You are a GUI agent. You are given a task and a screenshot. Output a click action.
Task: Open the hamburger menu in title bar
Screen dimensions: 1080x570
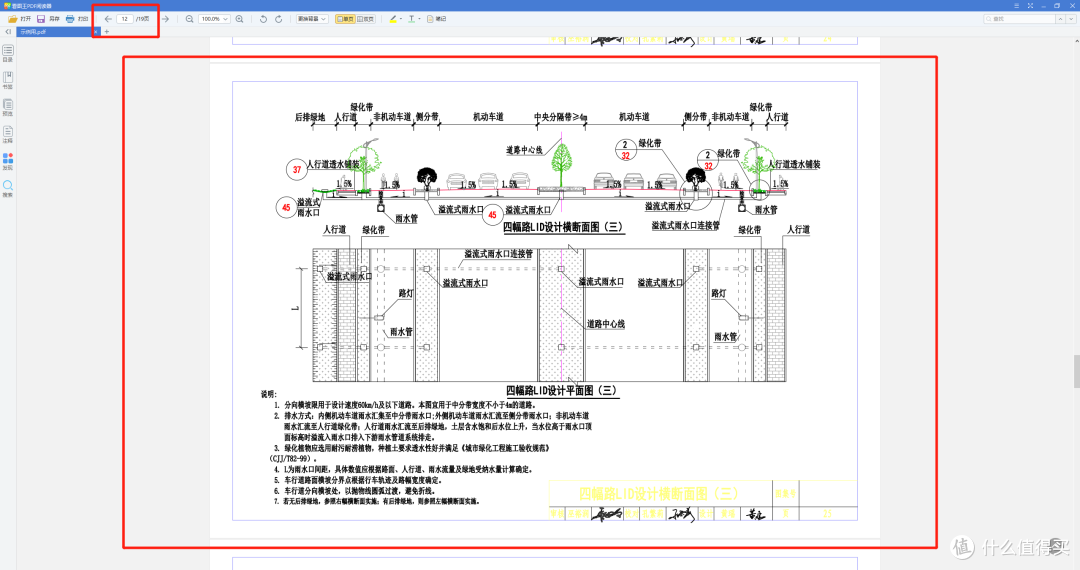pos(1017,6)
